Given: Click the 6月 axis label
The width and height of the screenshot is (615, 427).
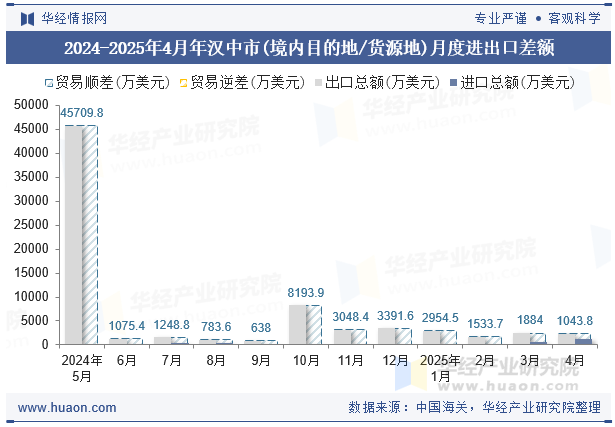Looking at the screenshot, I should coord(127,360).
